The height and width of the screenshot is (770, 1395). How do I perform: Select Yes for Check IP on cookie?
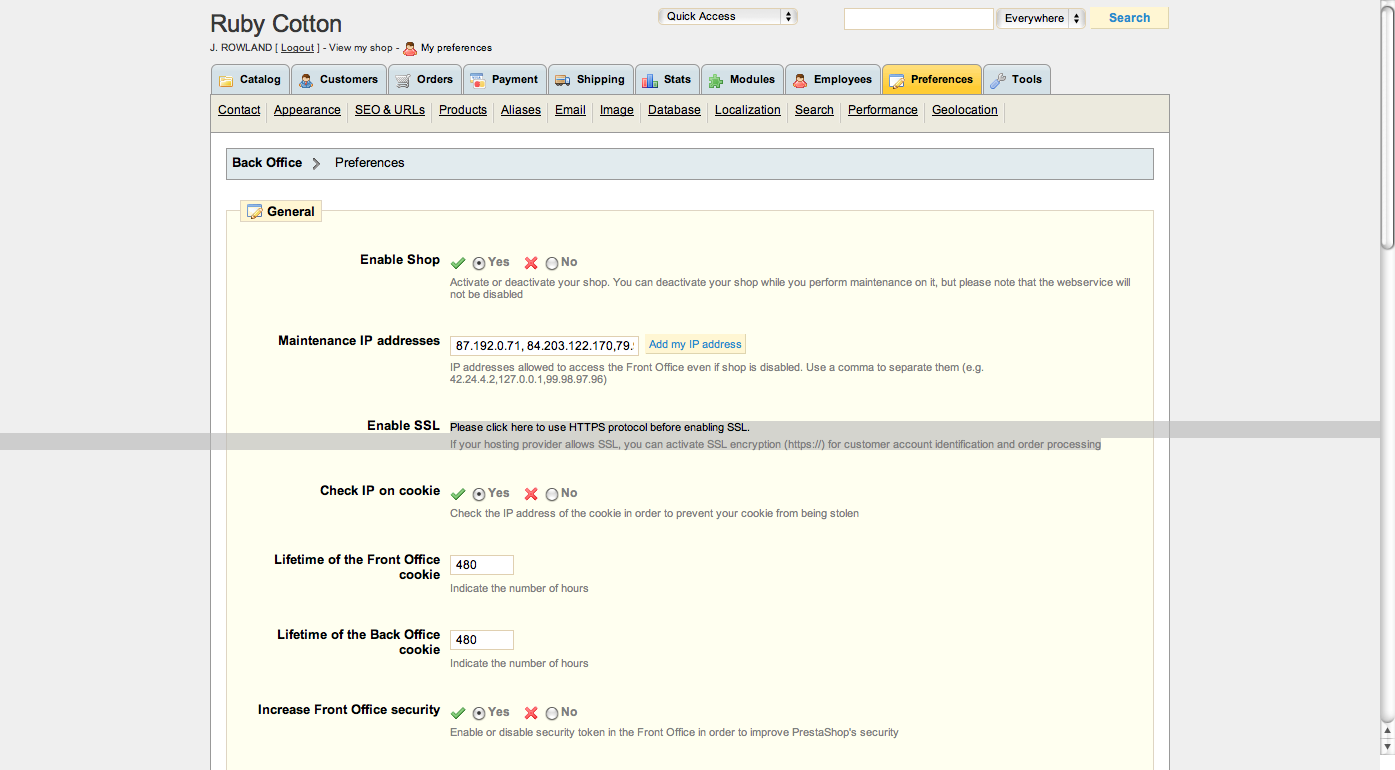479,494
